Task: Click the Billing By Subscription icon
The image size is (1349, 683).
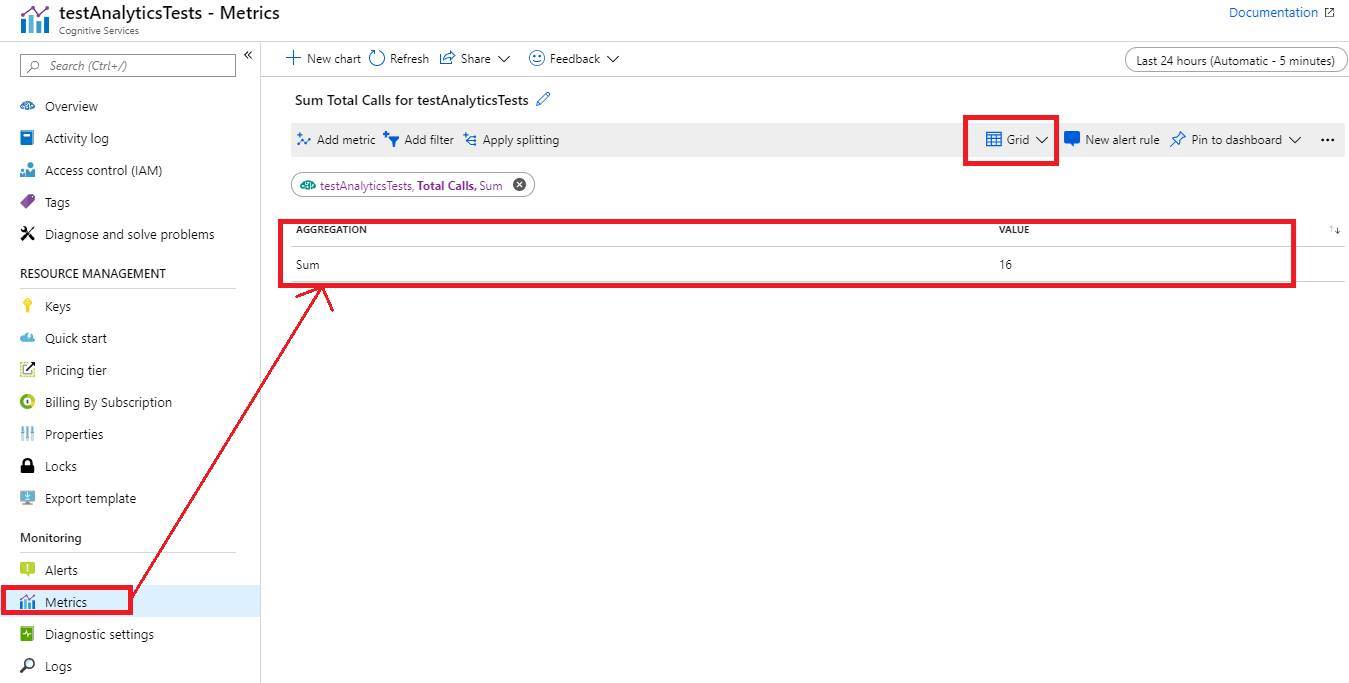Action: click(x=27, y=402)
